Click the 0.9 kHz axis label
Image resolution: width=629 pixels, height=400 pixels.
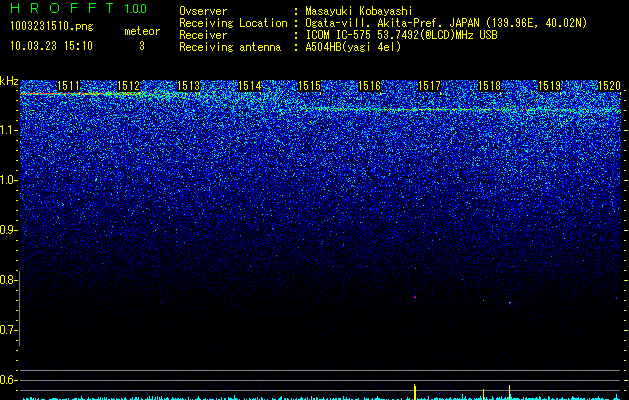click(9, 230)
